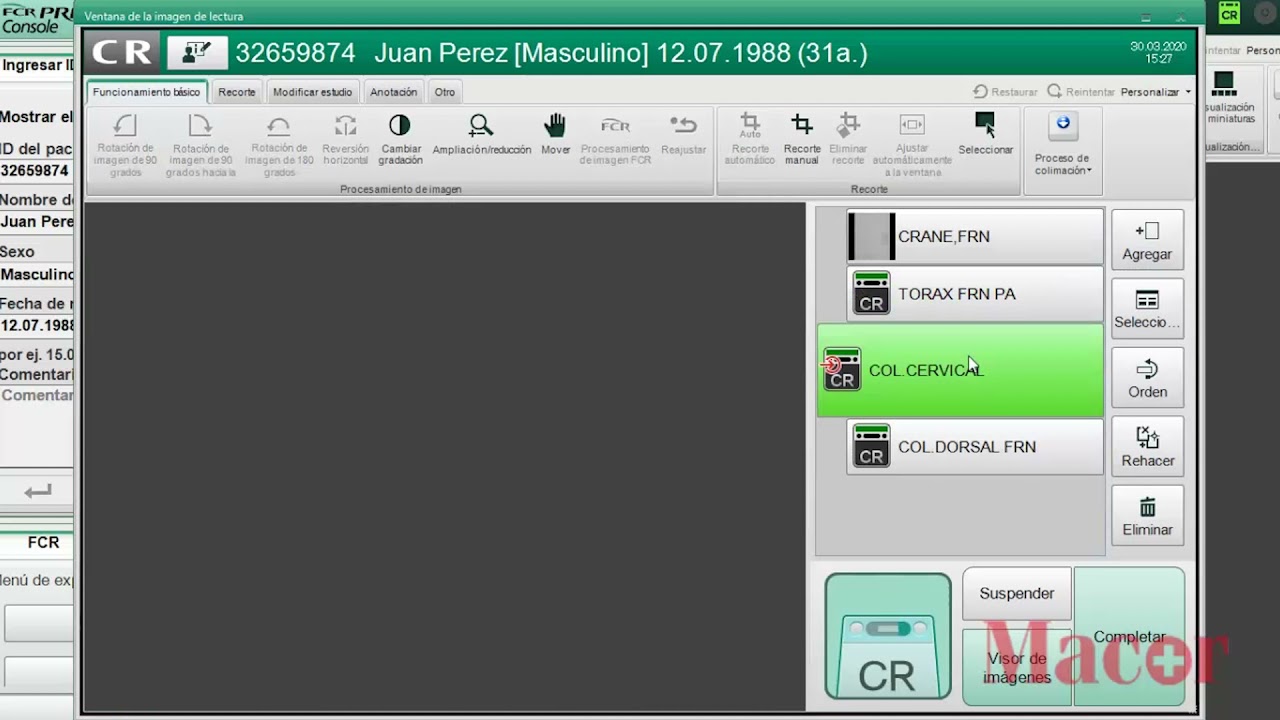Open the Visor de imágenes
This screenshot has width=1280, height=720.
point(1017,667)
